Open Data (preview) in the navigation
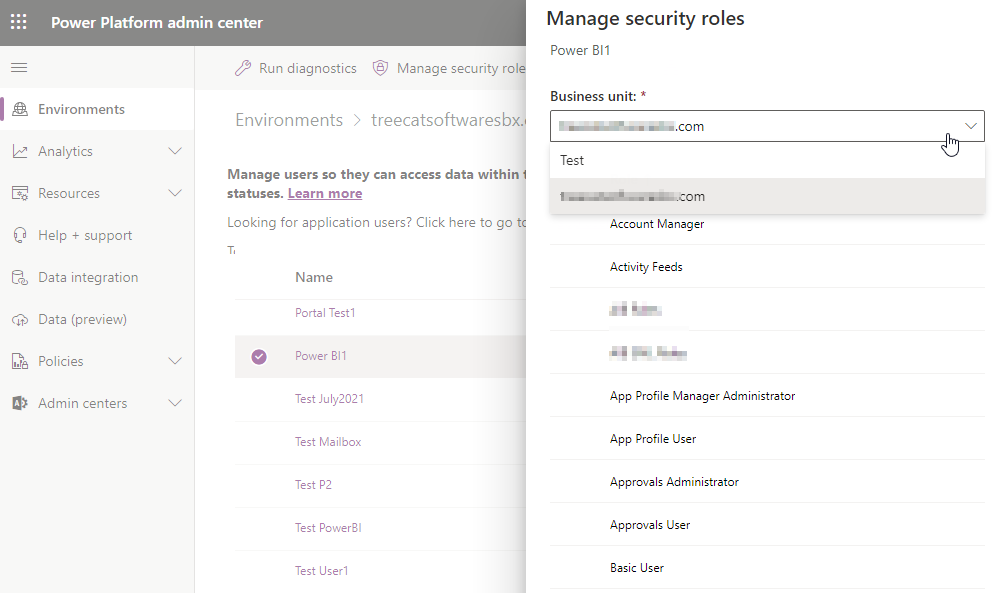Screen dimensions: 1002x593 point(82,320)
